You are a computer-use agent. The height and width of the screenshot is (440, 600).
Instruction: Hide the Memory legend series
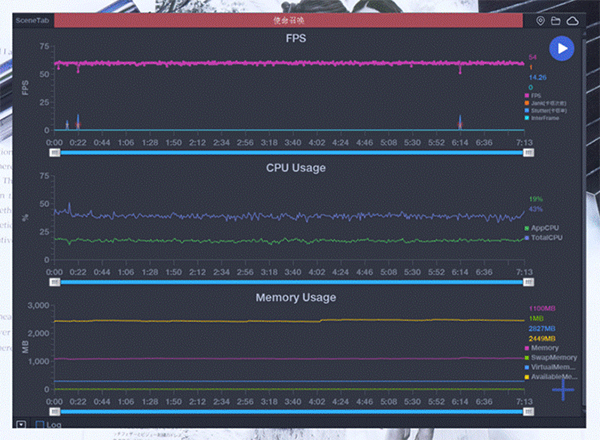click(x=543, y=347)
